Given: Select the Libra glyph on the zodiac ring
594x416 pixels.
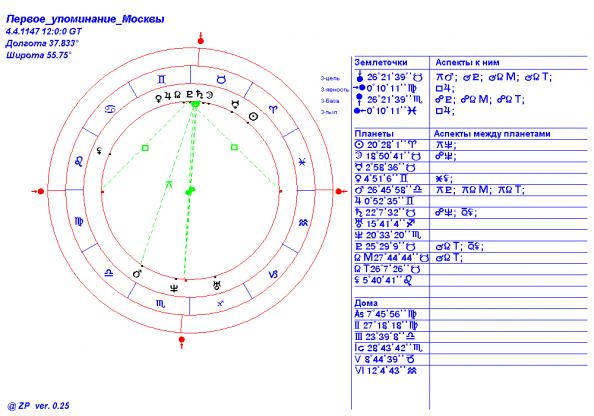Looking at the screenshot, I should [x=109, y=273].
